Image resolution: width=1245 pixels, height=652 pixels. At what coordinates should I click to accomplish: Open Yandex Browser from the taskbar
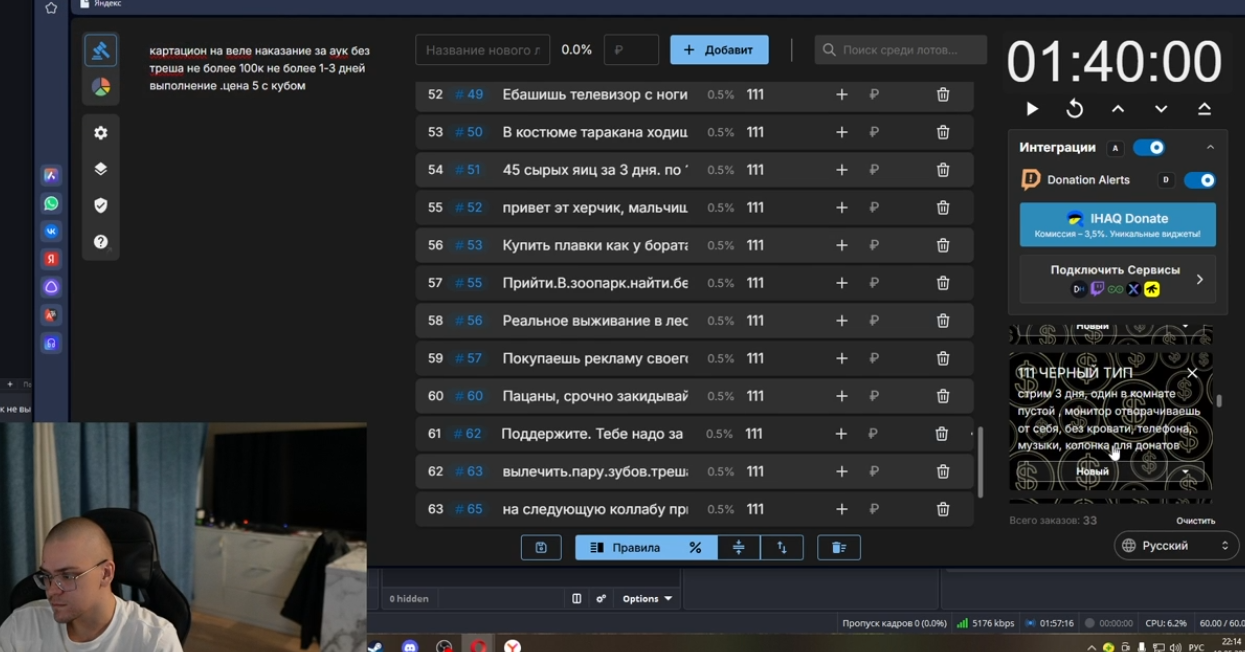point(512,646)
